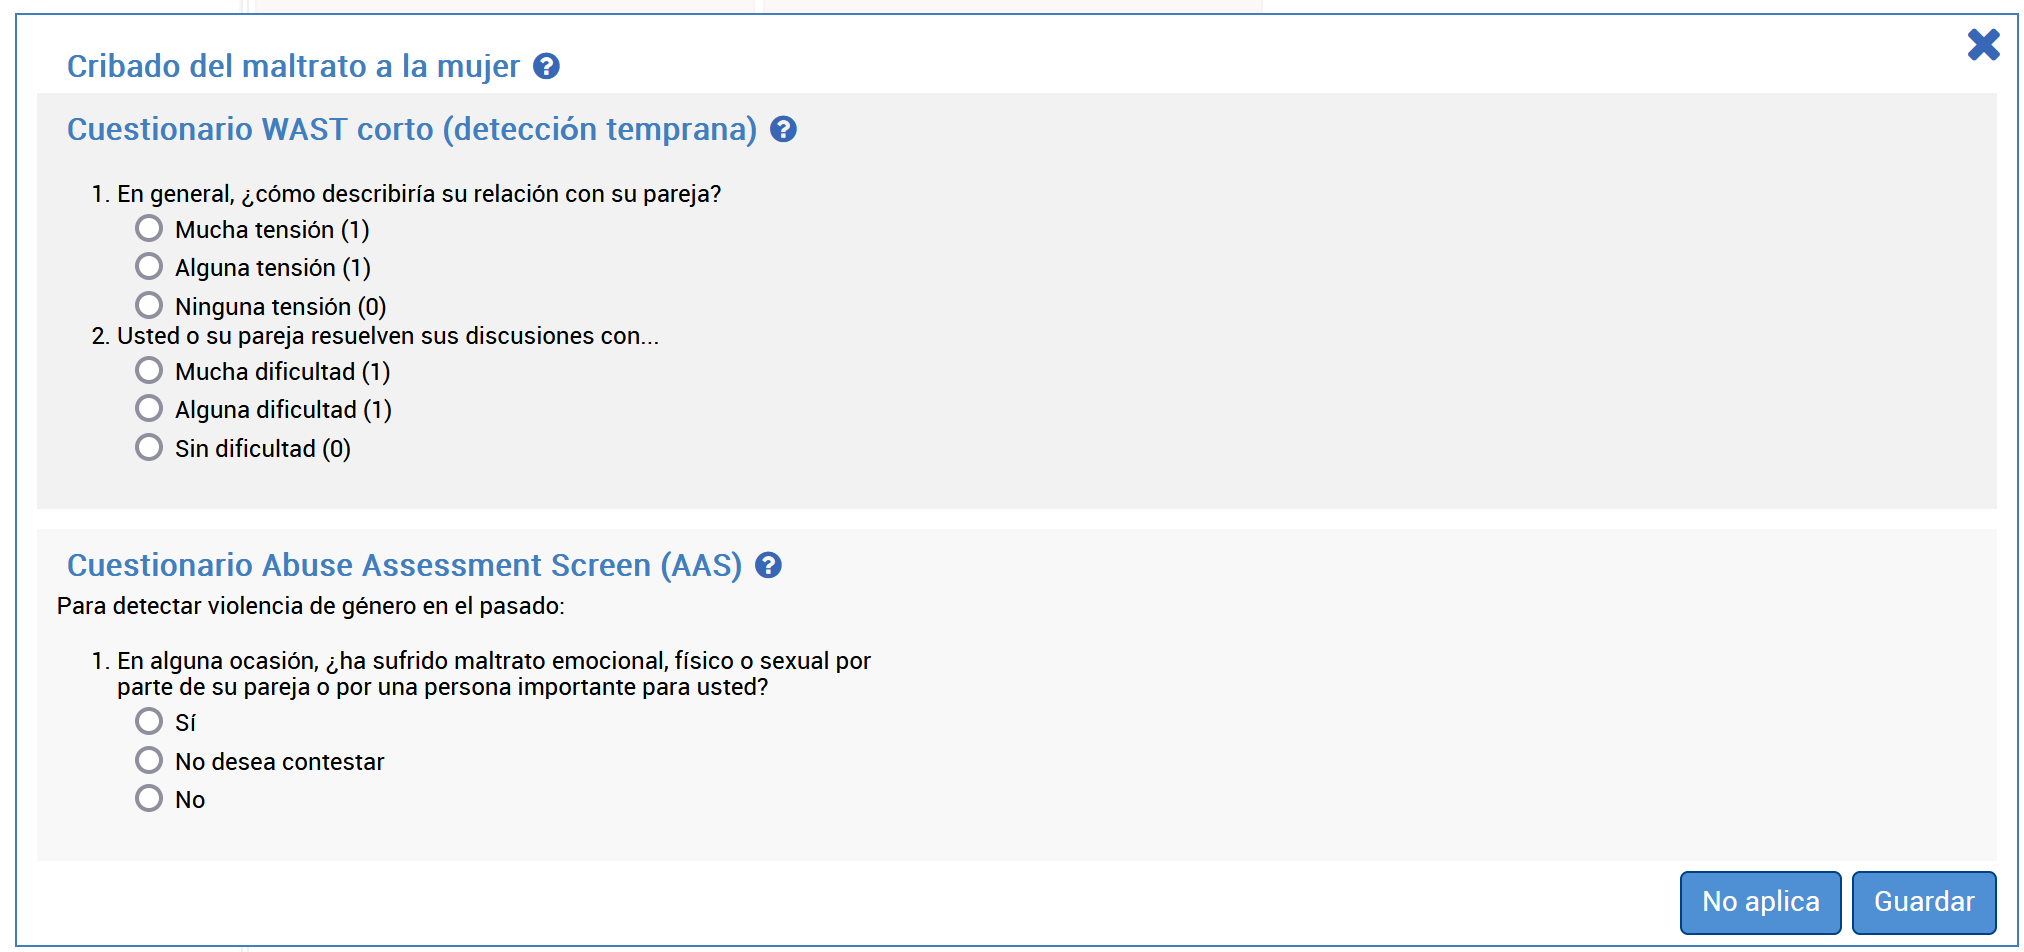Select 'Mucha dificultad (1)' option
The height and width of the screenshot is (952, 2024).
[x=149, y=371]
